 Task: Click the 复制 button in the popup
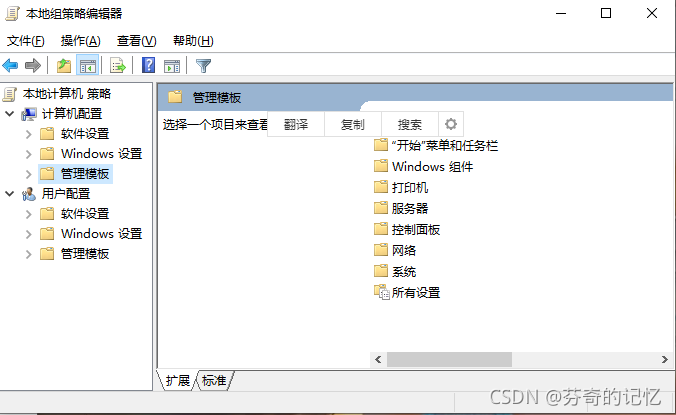click(353, 125)
